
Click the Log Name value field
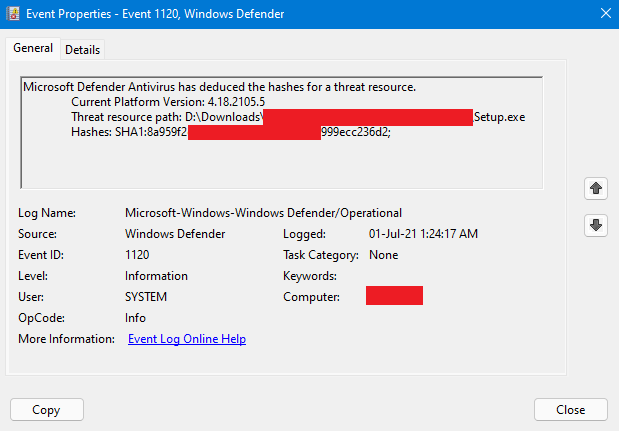tap(263, 213)
